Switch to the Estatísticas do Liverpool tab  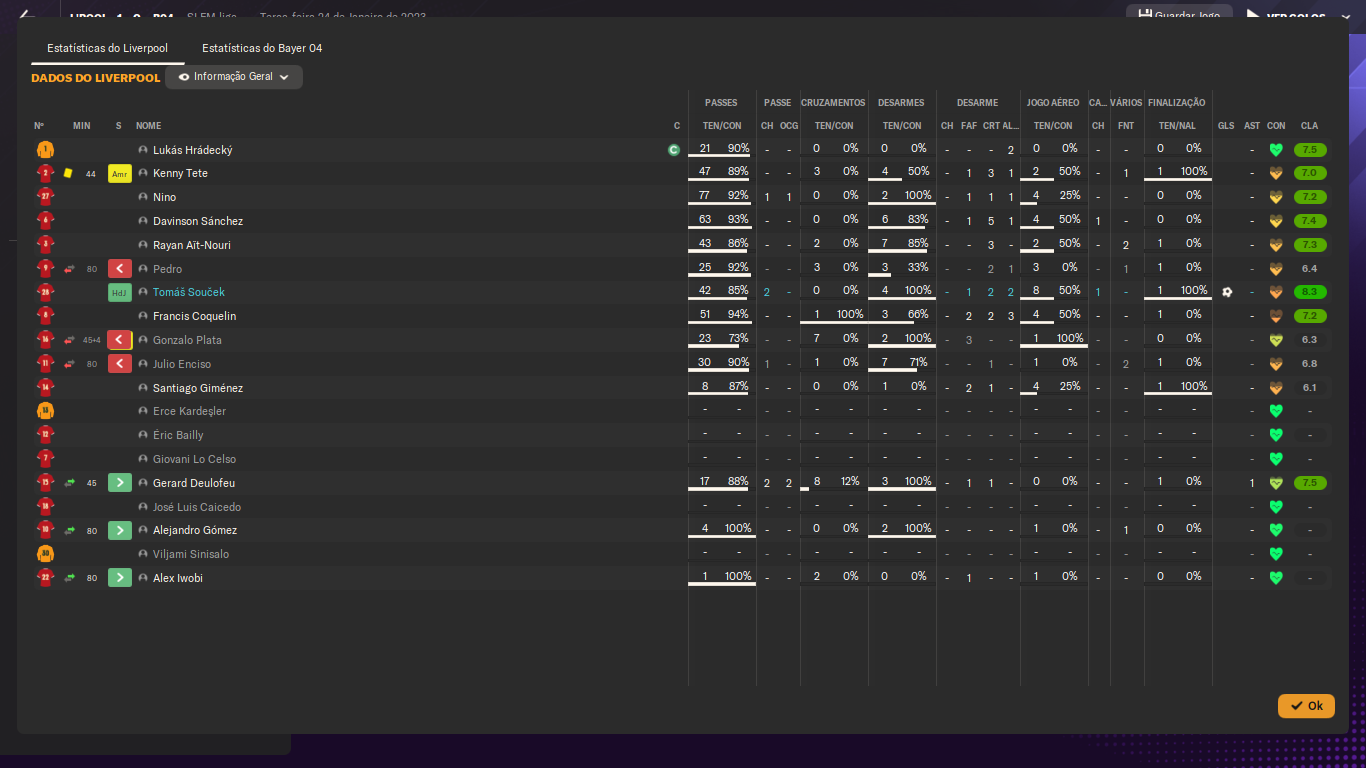point(107,48)
